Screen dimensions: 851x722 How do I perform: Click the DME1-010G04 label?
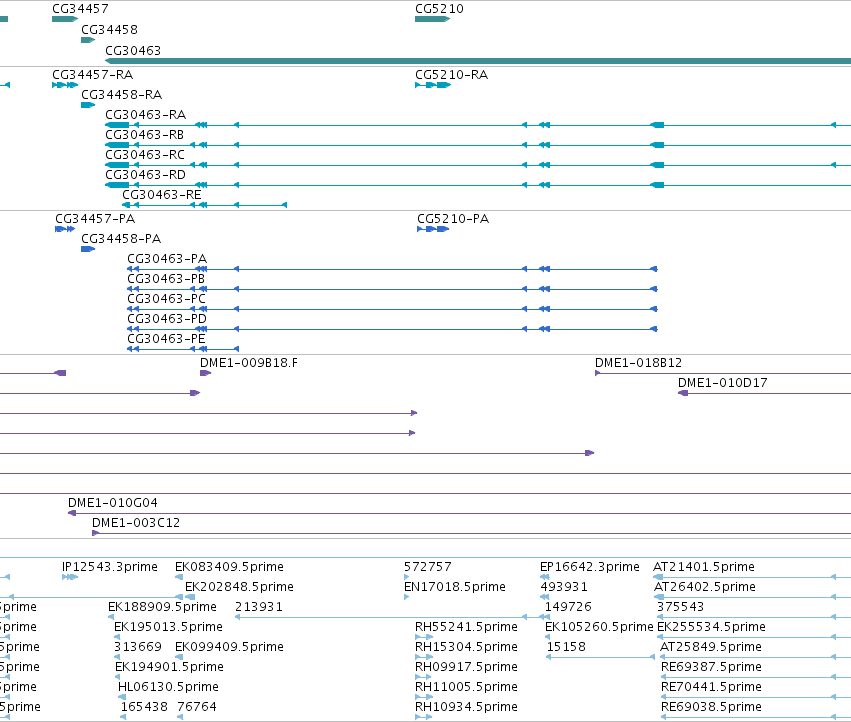[113, 503]
